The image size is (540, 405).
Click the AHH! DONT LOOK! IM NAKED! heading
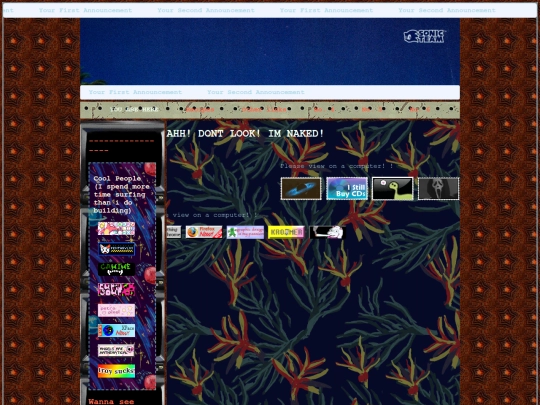pos(245,134)
